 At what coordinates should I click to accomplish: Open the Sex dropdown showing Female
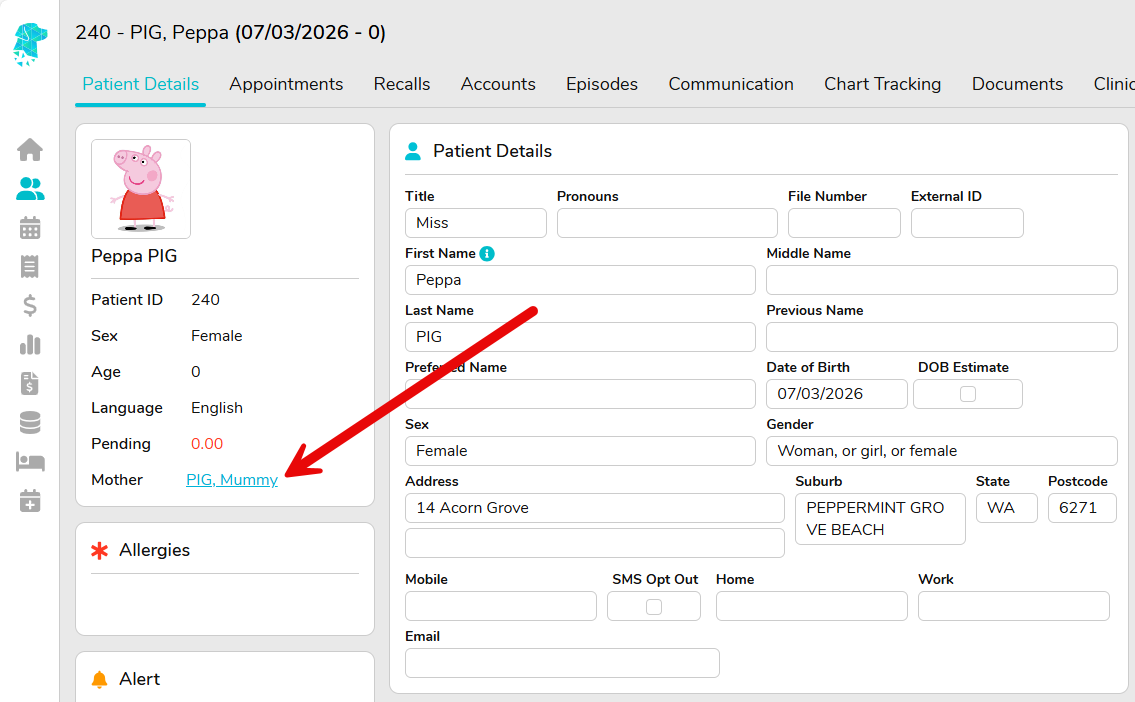tap(579, 451)
